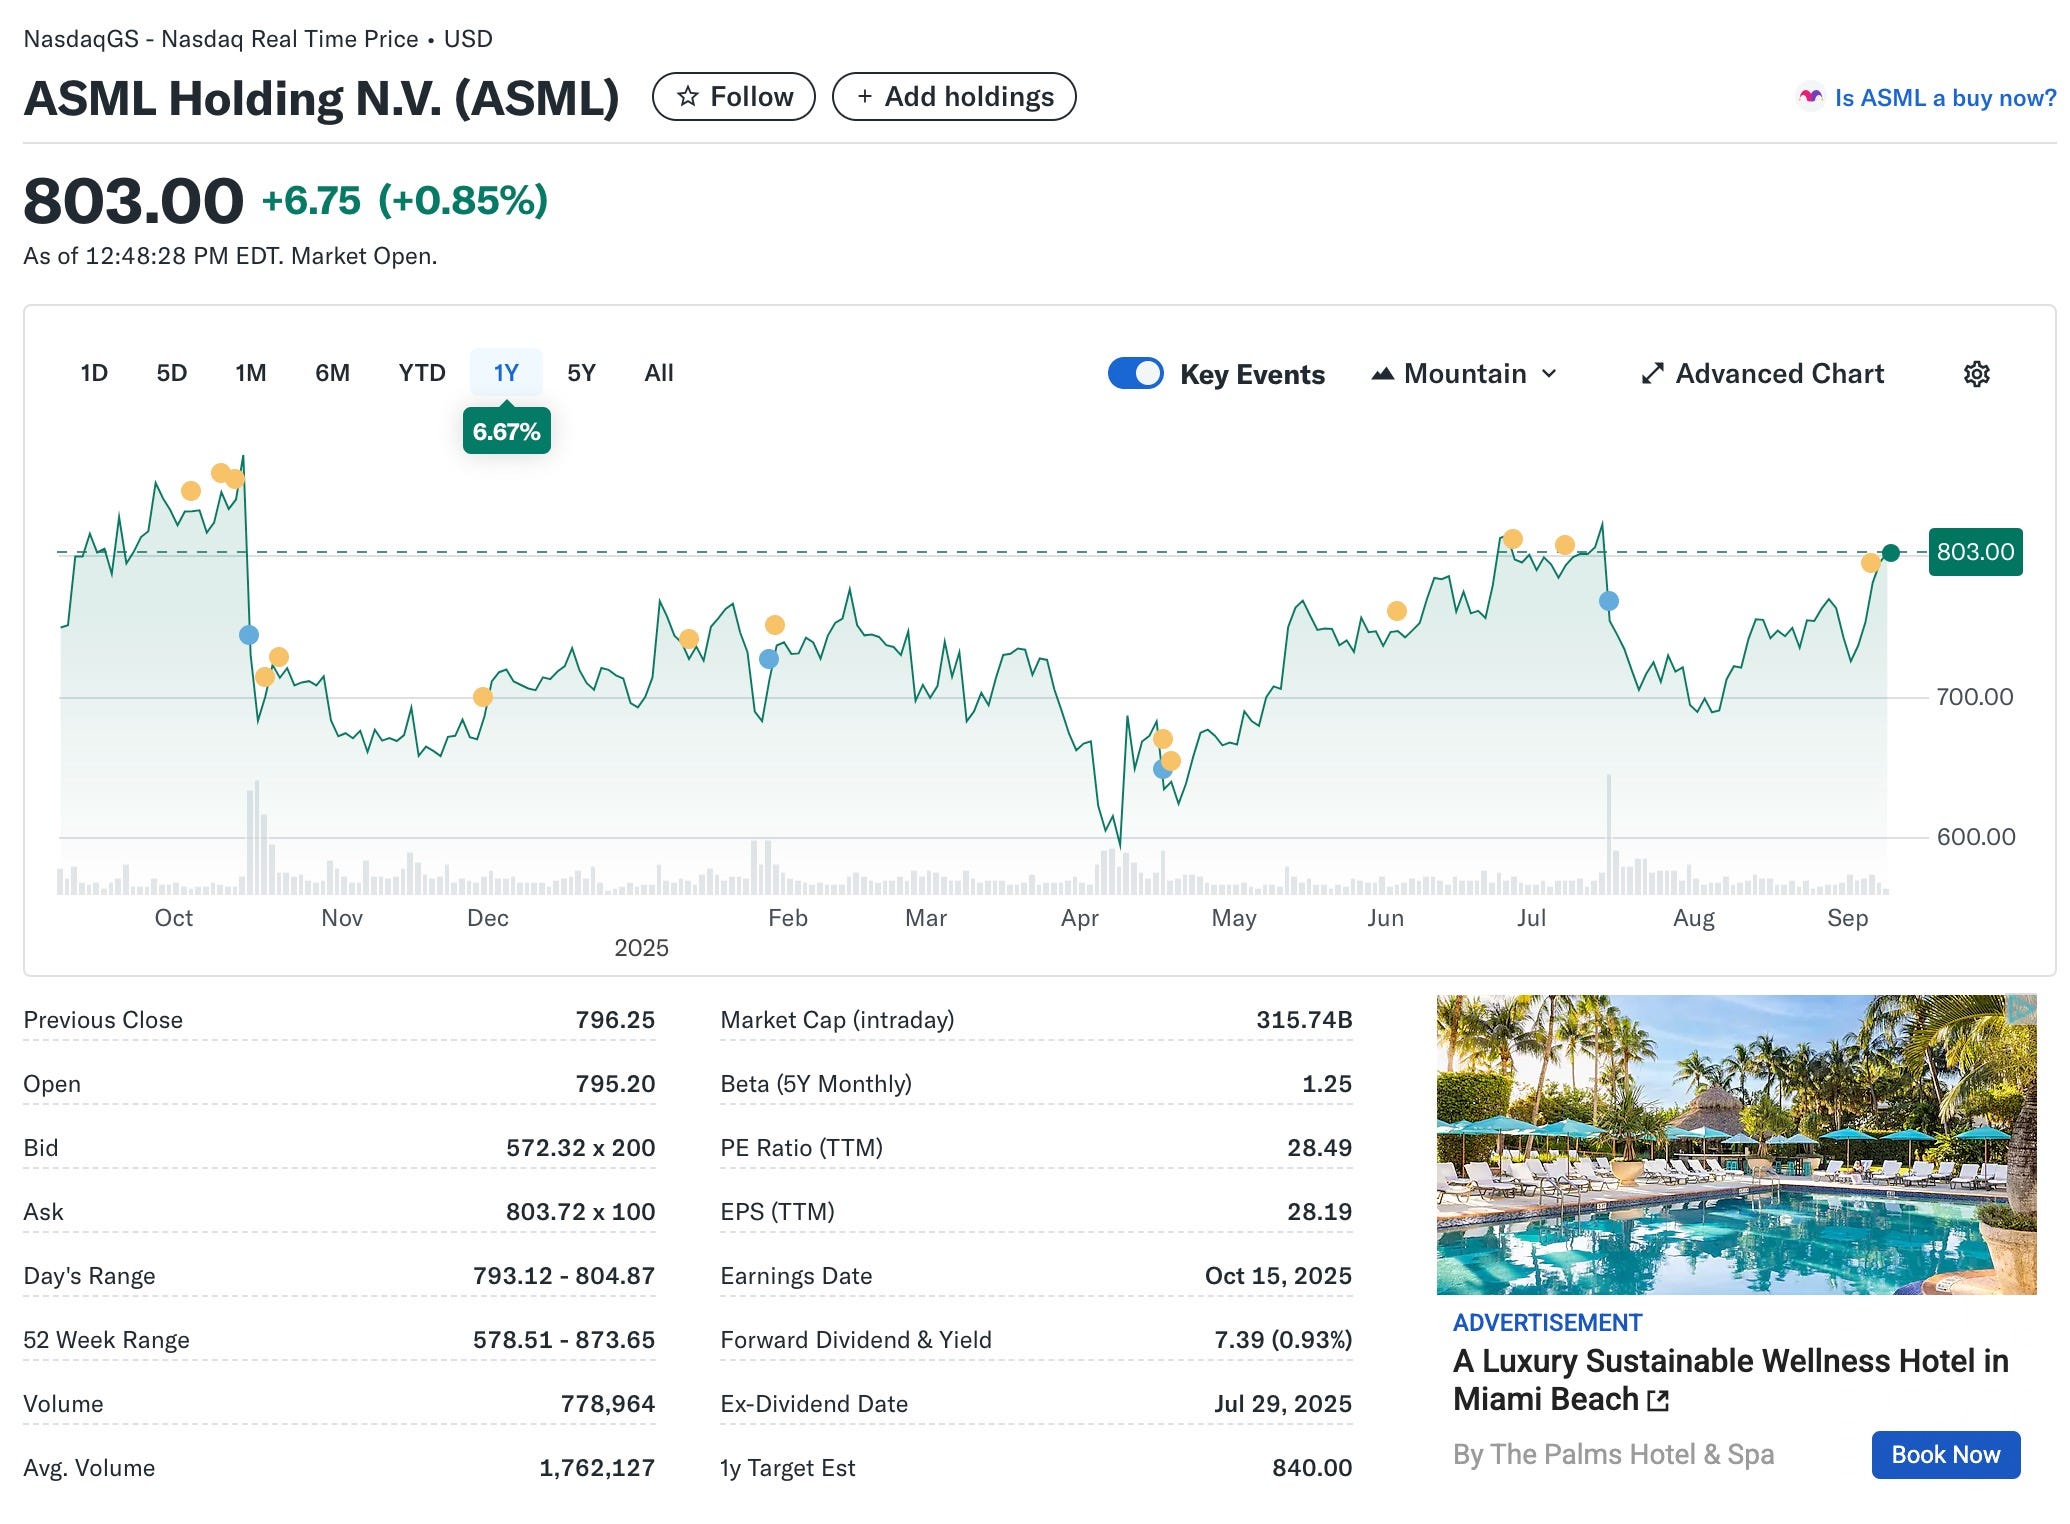Image resolution: width=2070 pixels, height=1524 pixels.
Task: Switch to the YTD range tab
Action: click(421, 373)
